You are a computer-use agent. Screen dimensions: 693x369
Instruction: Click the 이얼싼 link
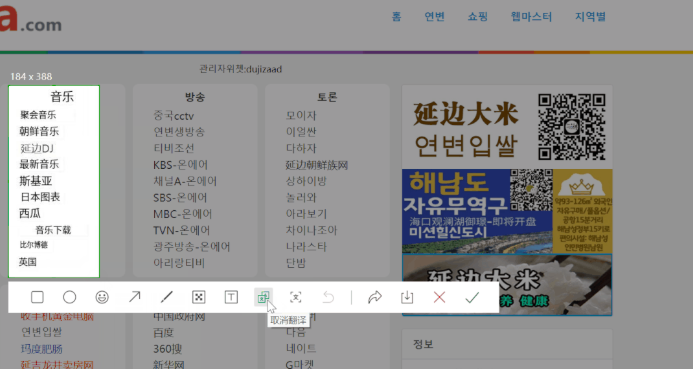pyautogui.click(x=301, y=132)
